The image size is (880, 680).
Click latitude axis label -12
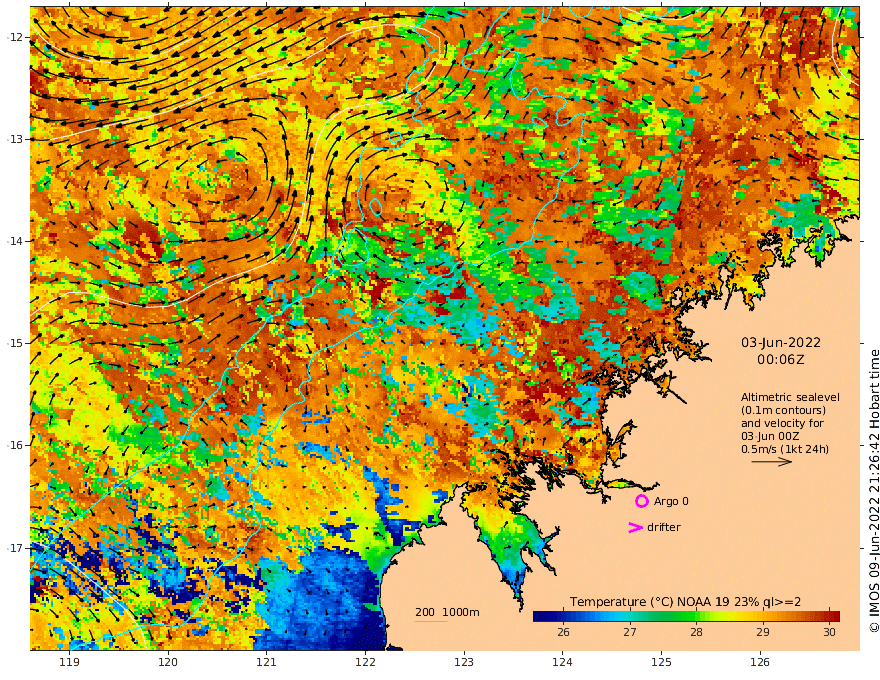pos(15,37)
